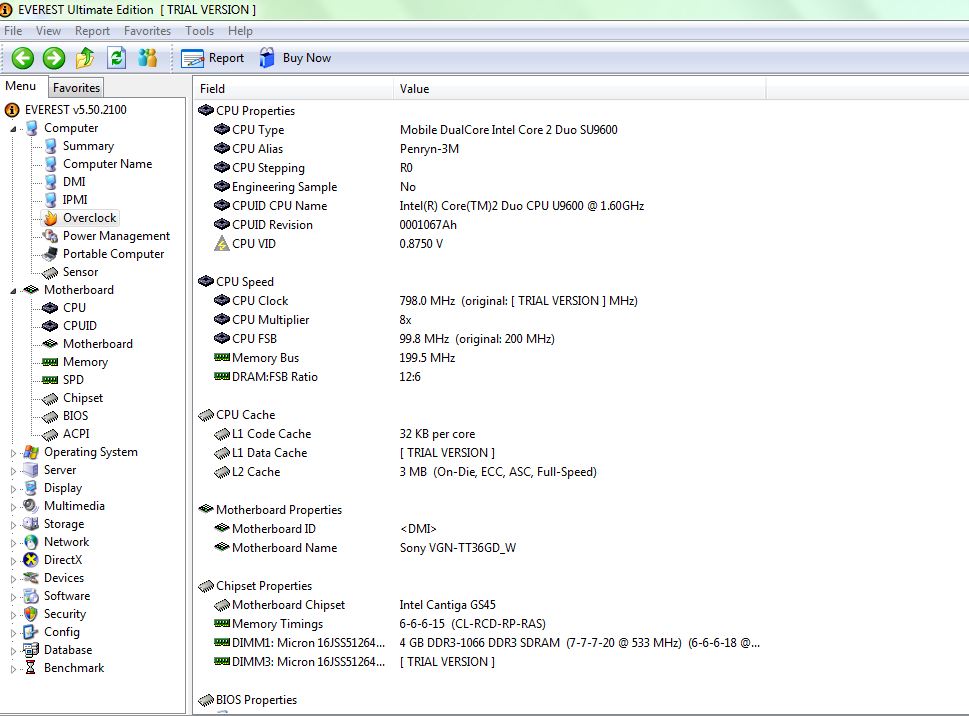Image resolution: width=969 pixels, height=716 pixels.
Task: Click the users toolbar icon
Action: pos(147,58)
